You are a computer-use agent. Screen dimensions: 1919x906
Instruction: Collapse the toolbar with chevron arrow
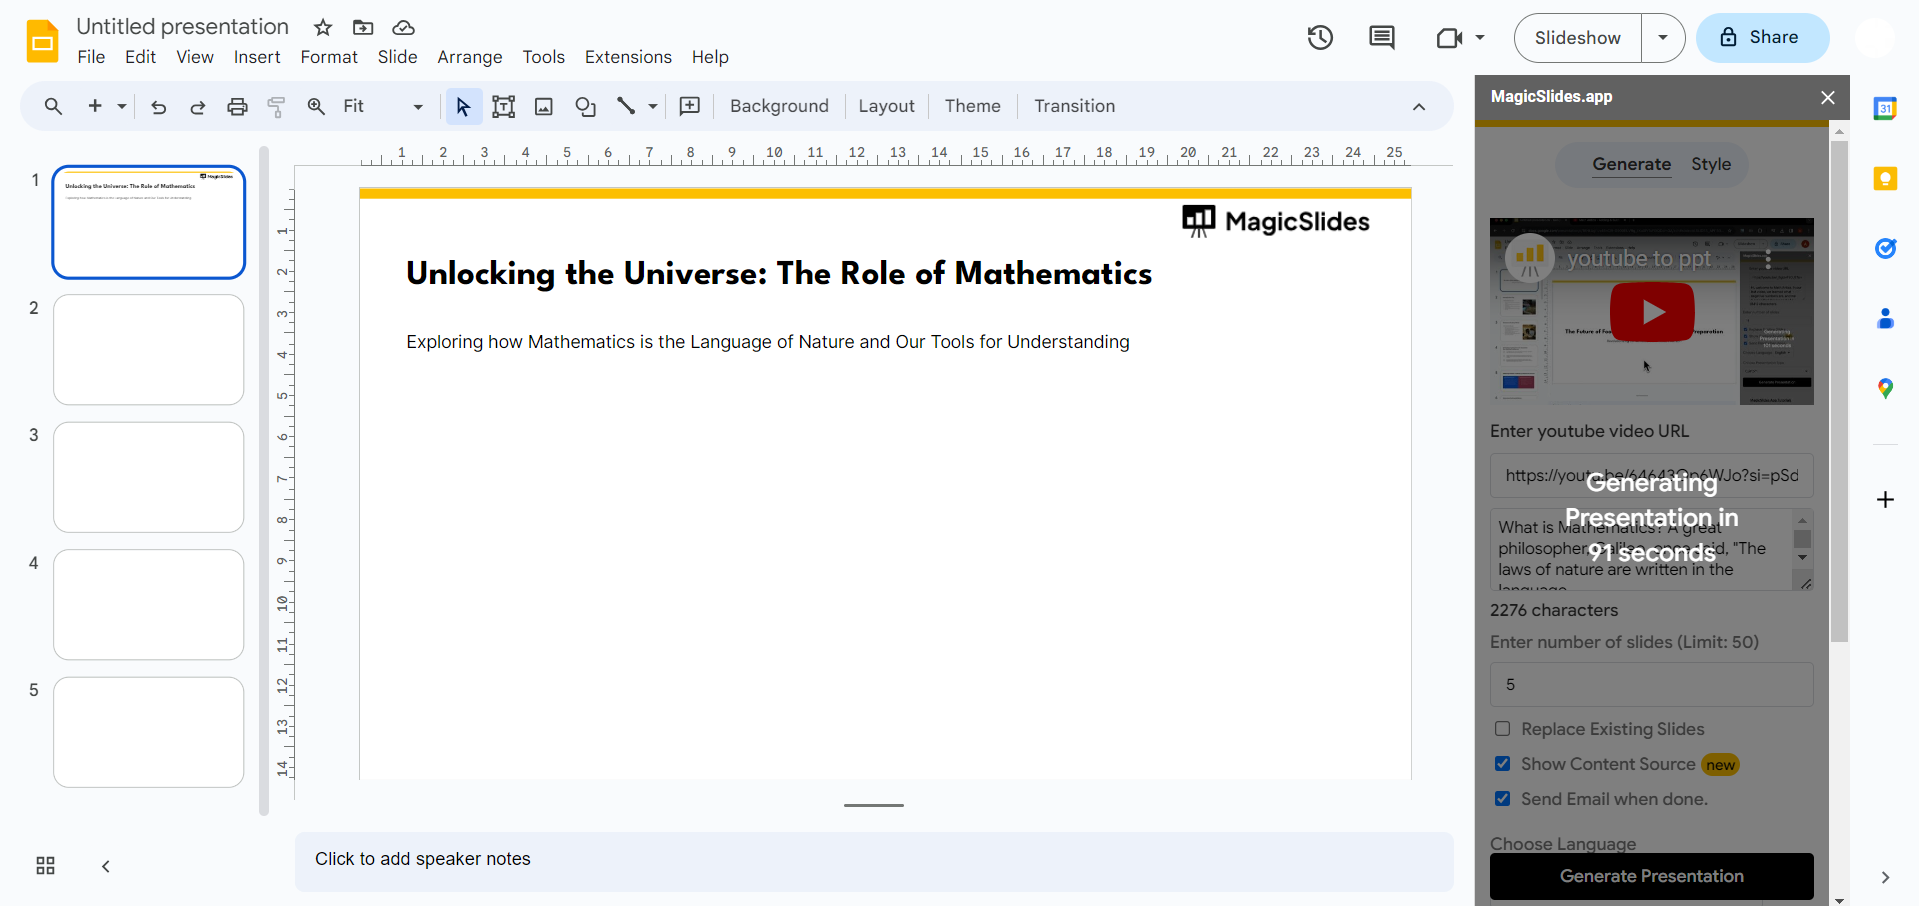[1418, 107]
